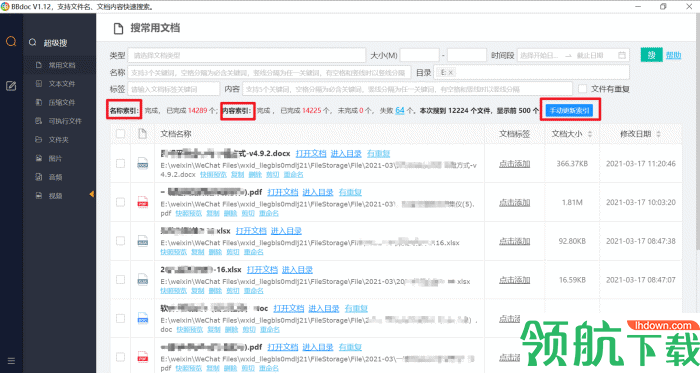This screenshot has height=373, width=700.
Task: Select the 音频 audio category icon
Action: 39,177
